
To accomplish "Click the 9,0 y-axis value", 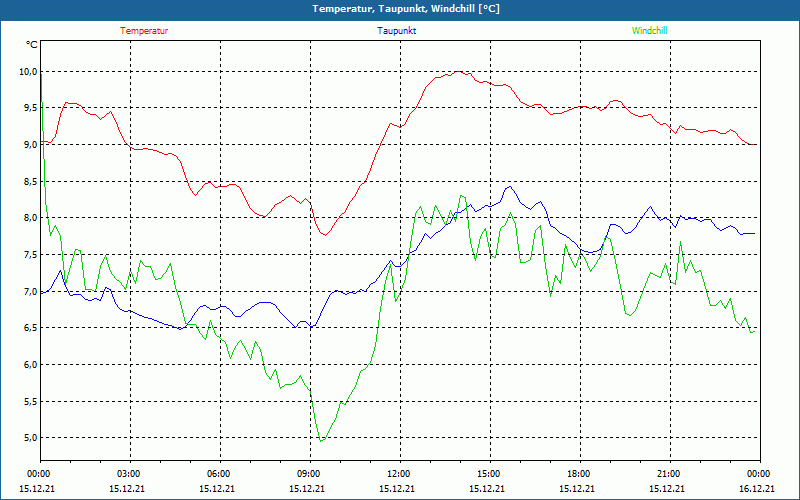I will point(31,144).
